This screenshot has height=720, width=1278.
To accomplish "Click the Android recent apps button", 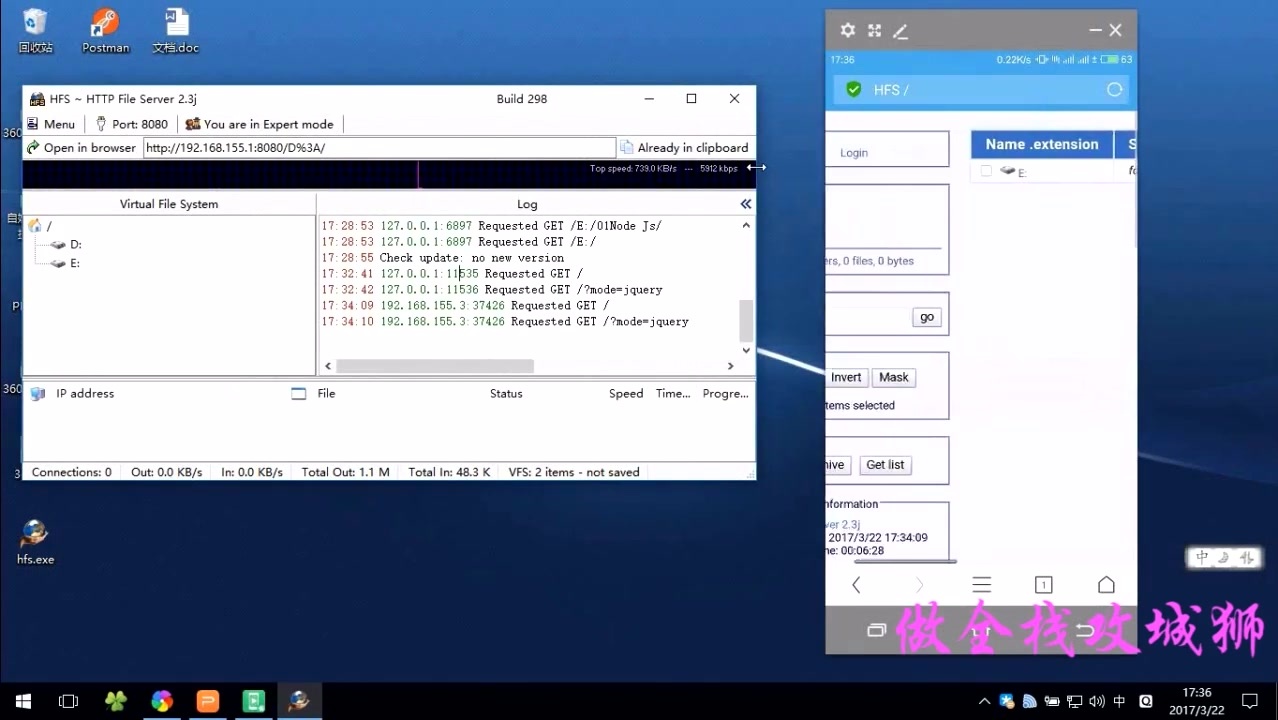I will [x=876, y=630].
